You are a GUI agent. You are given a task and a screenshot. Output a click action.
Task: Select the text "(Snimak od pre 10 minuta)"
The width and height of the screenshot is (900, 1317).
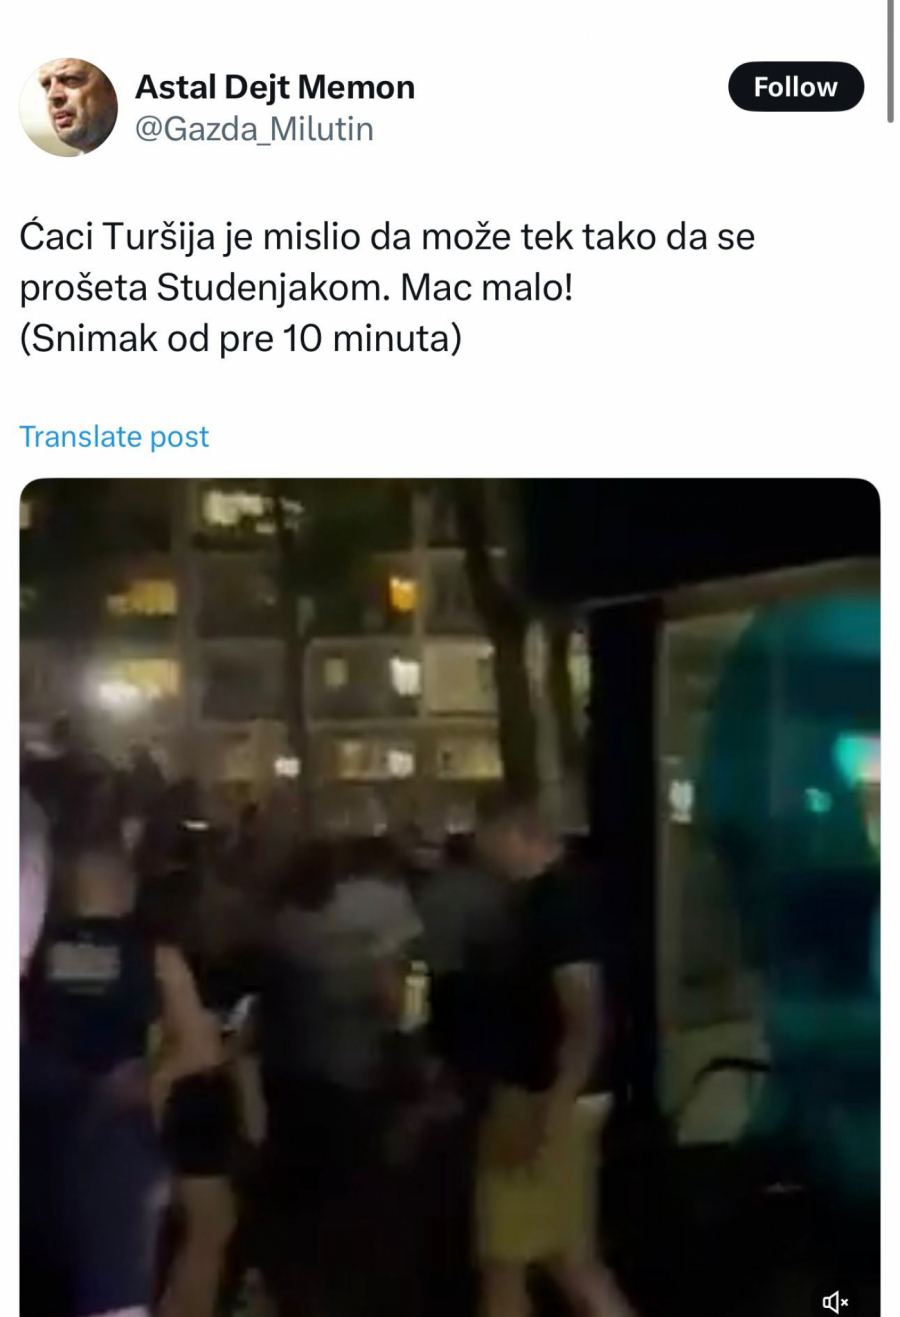pos(240,338)
